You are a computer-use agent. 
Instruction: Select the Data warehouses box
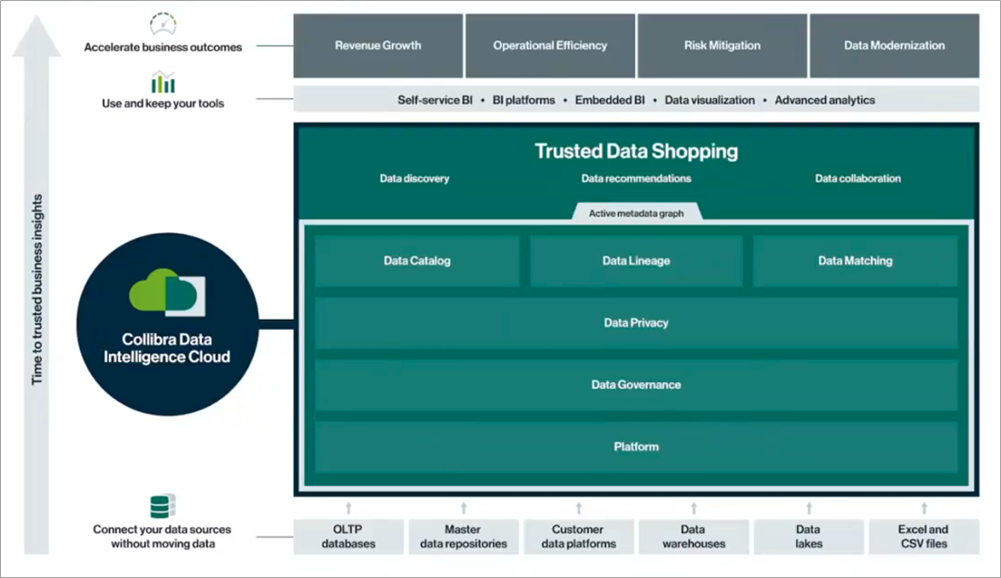tap(694, 536)
